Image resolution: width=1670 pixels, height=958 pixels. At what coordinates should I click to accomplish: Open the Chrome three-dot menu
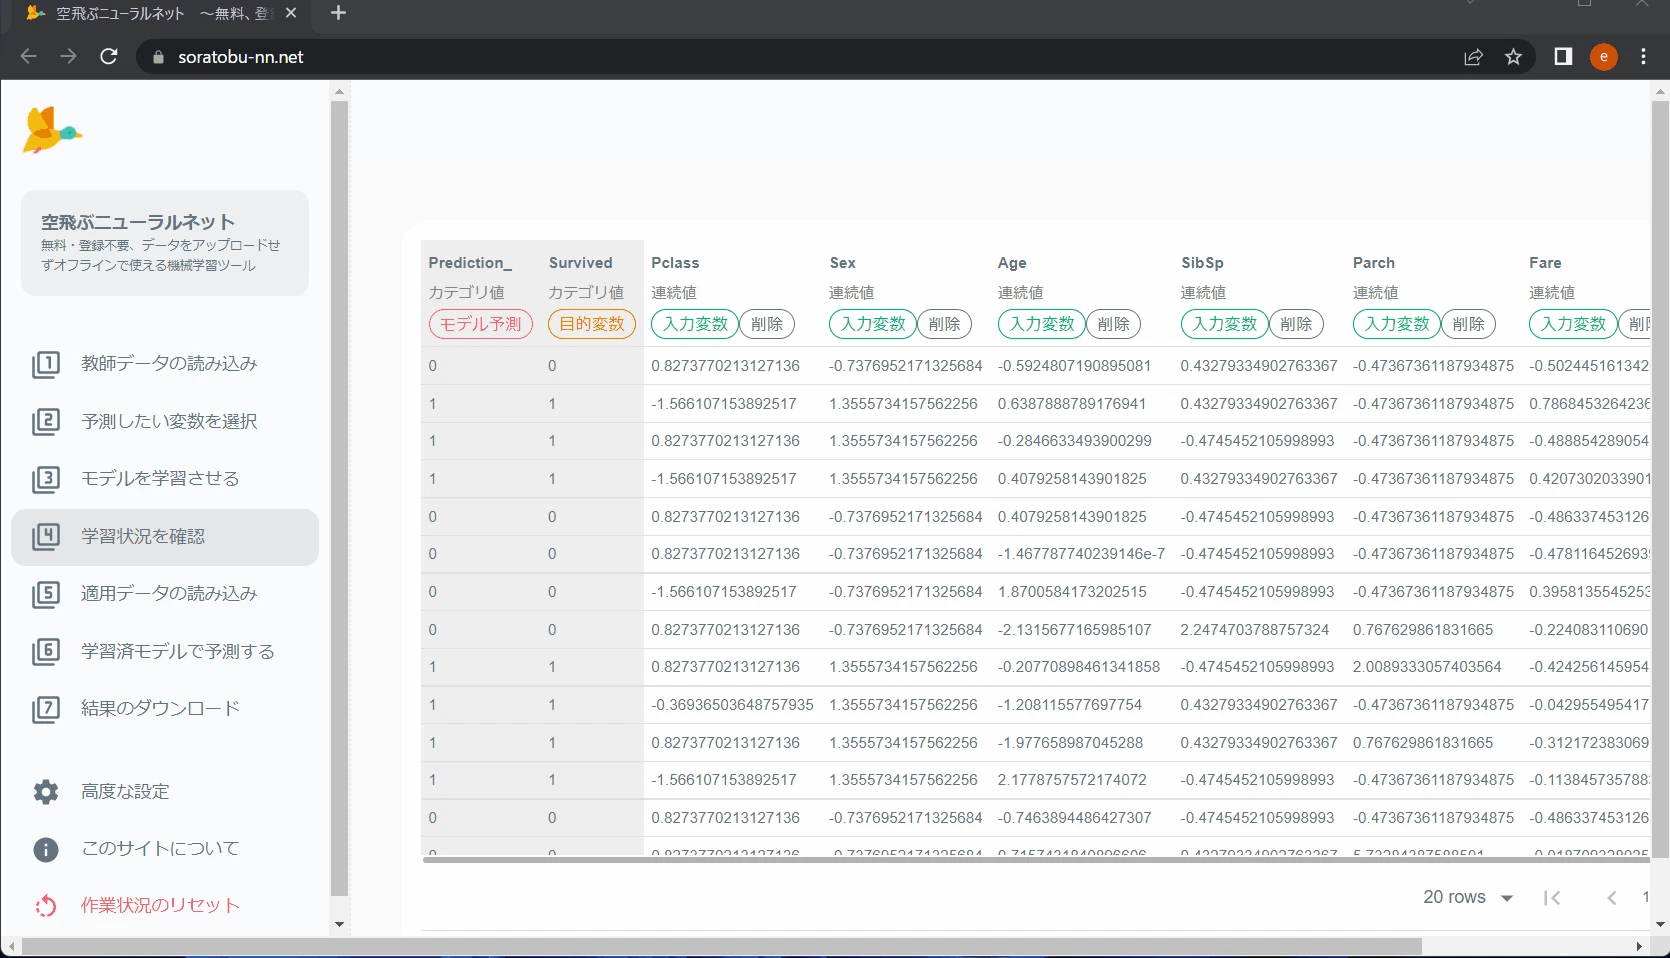click(x=1643, y=57)
